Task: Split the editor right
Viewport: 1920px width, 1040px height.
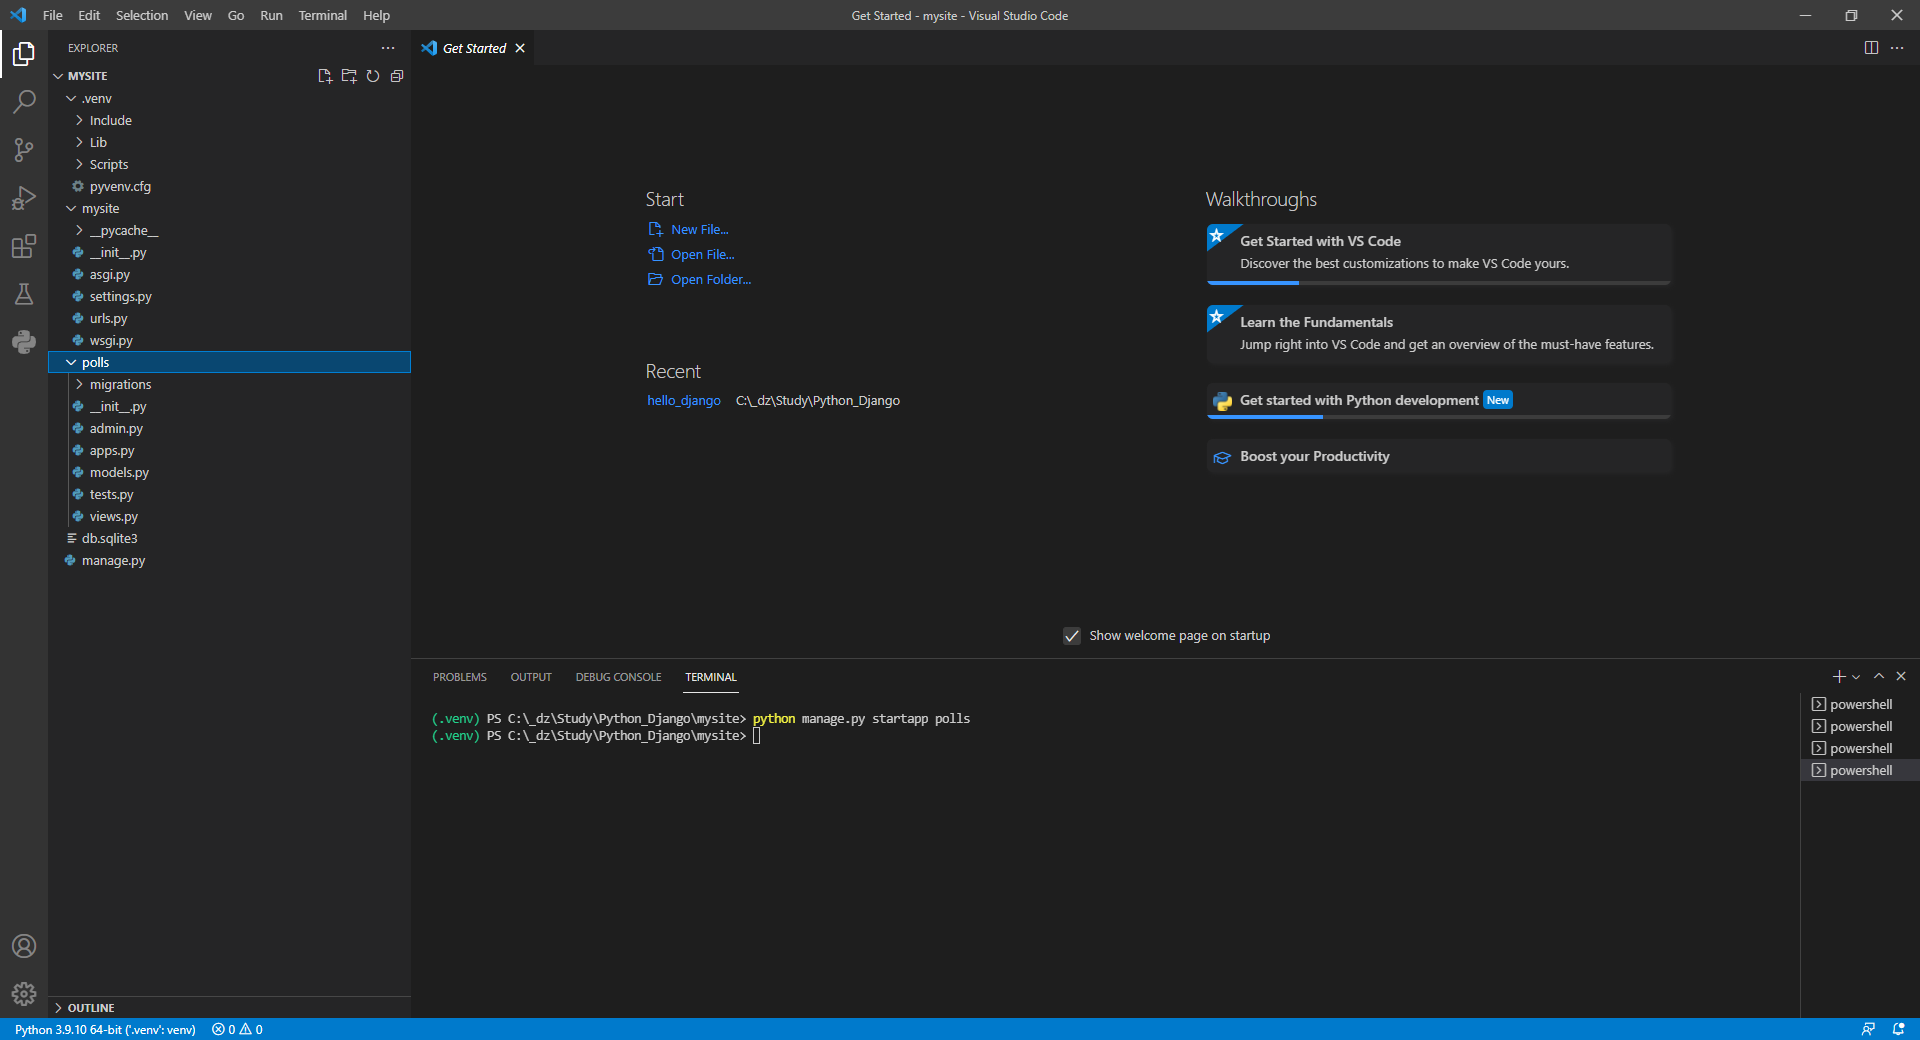Action: pos(1871,48)
